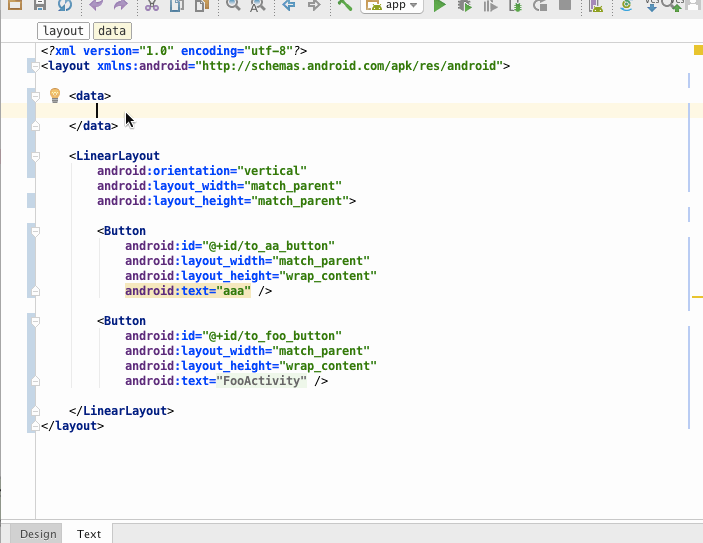Switch to the Design tab
This screenshot has width=703, height=543.
(x=38, y=534)
